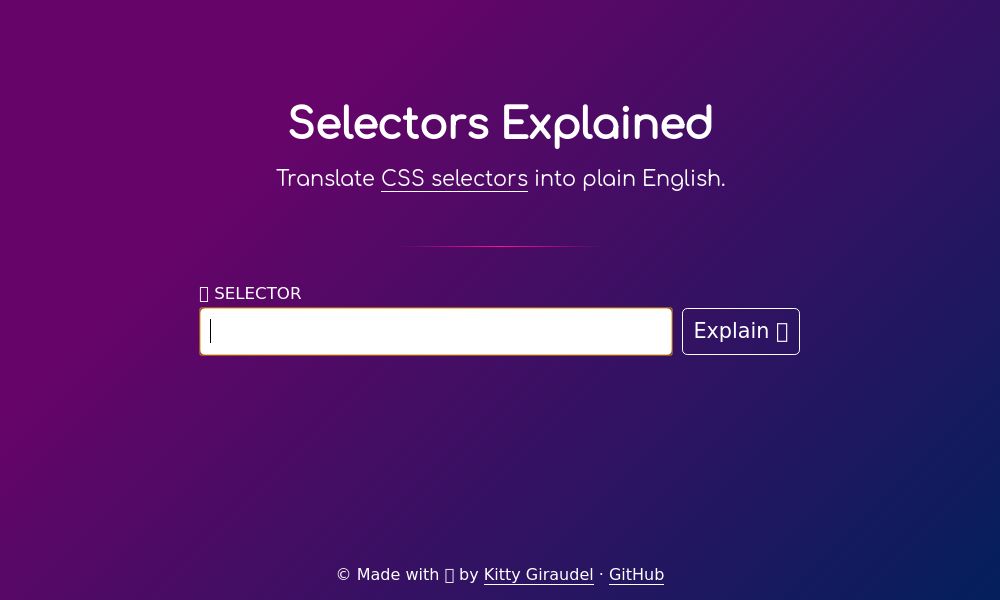Visit the Kitty Giraudel author link

pyautogui.click(x=539, y=574)
